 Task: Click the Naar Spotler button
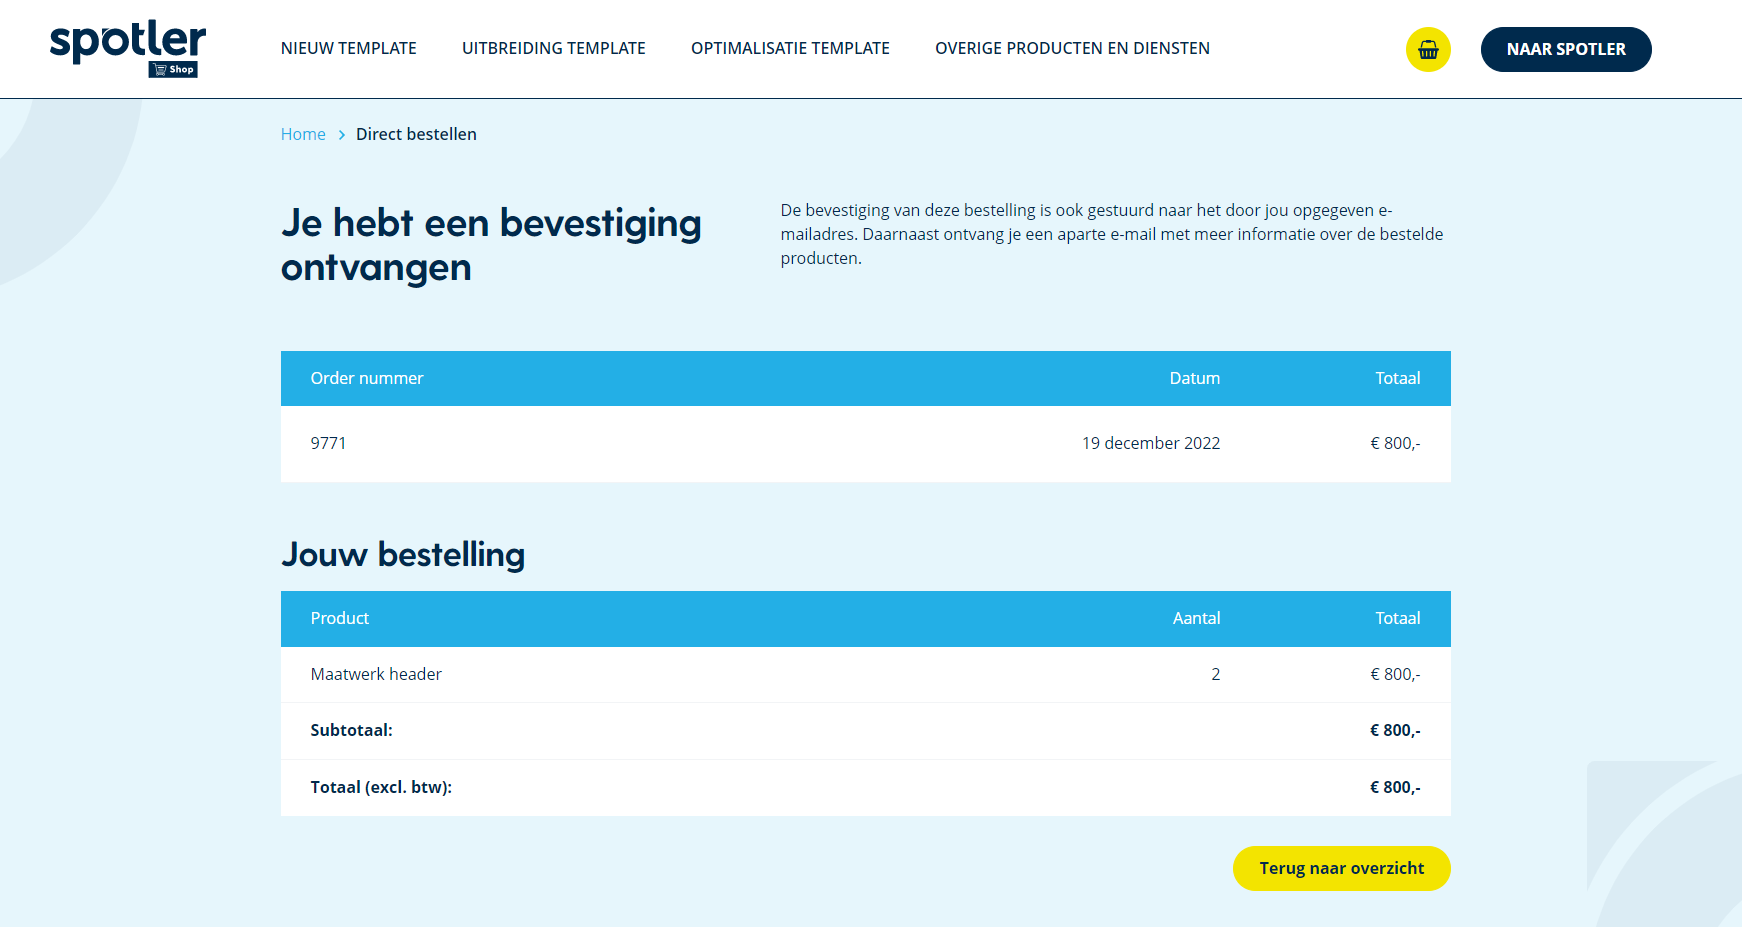(1566, 49)
